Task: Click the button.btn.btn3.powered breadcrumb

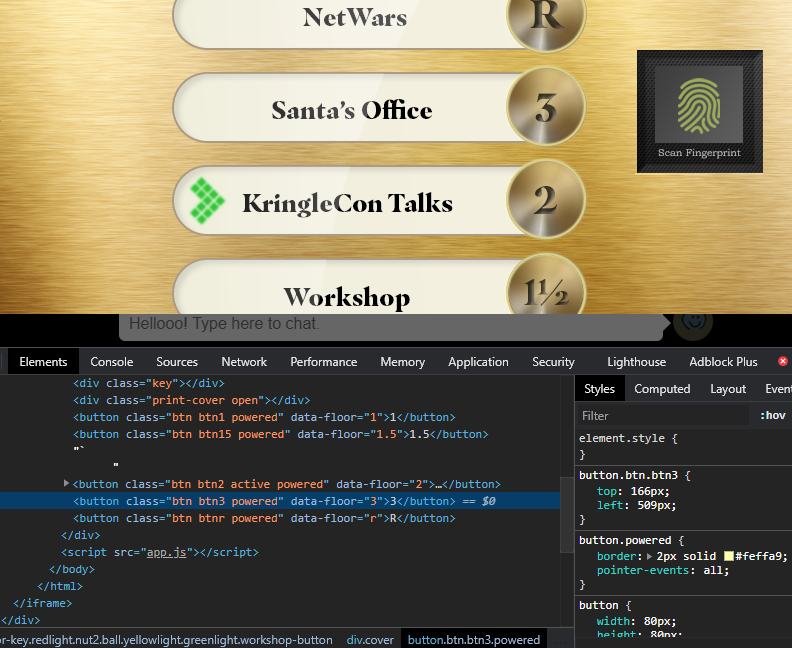Action: click(x=474, y=639)
